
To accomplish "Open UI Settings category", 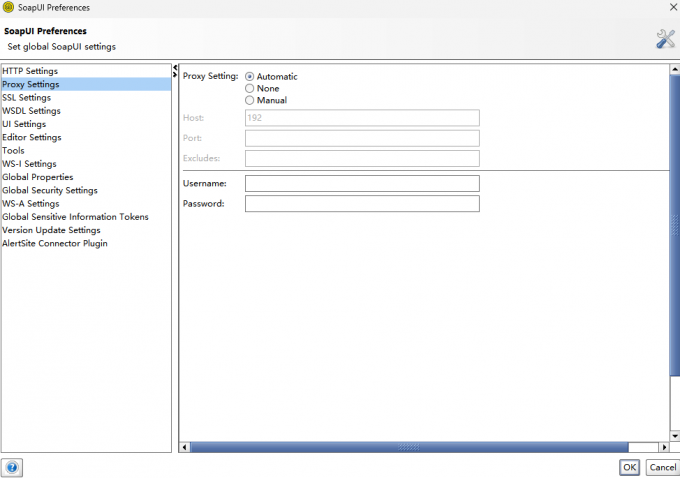I will click(x=86, y=124).
